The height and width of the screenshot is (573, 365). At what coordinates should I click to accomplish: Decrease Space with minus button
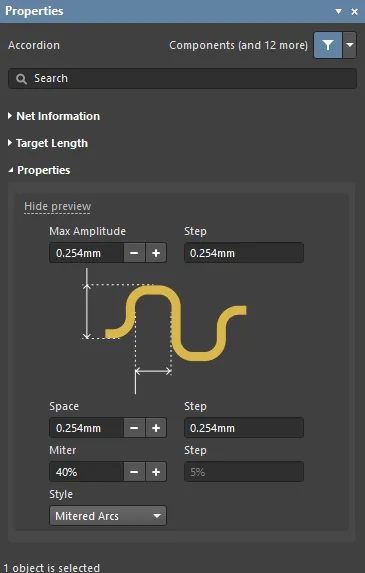point(134,428)
